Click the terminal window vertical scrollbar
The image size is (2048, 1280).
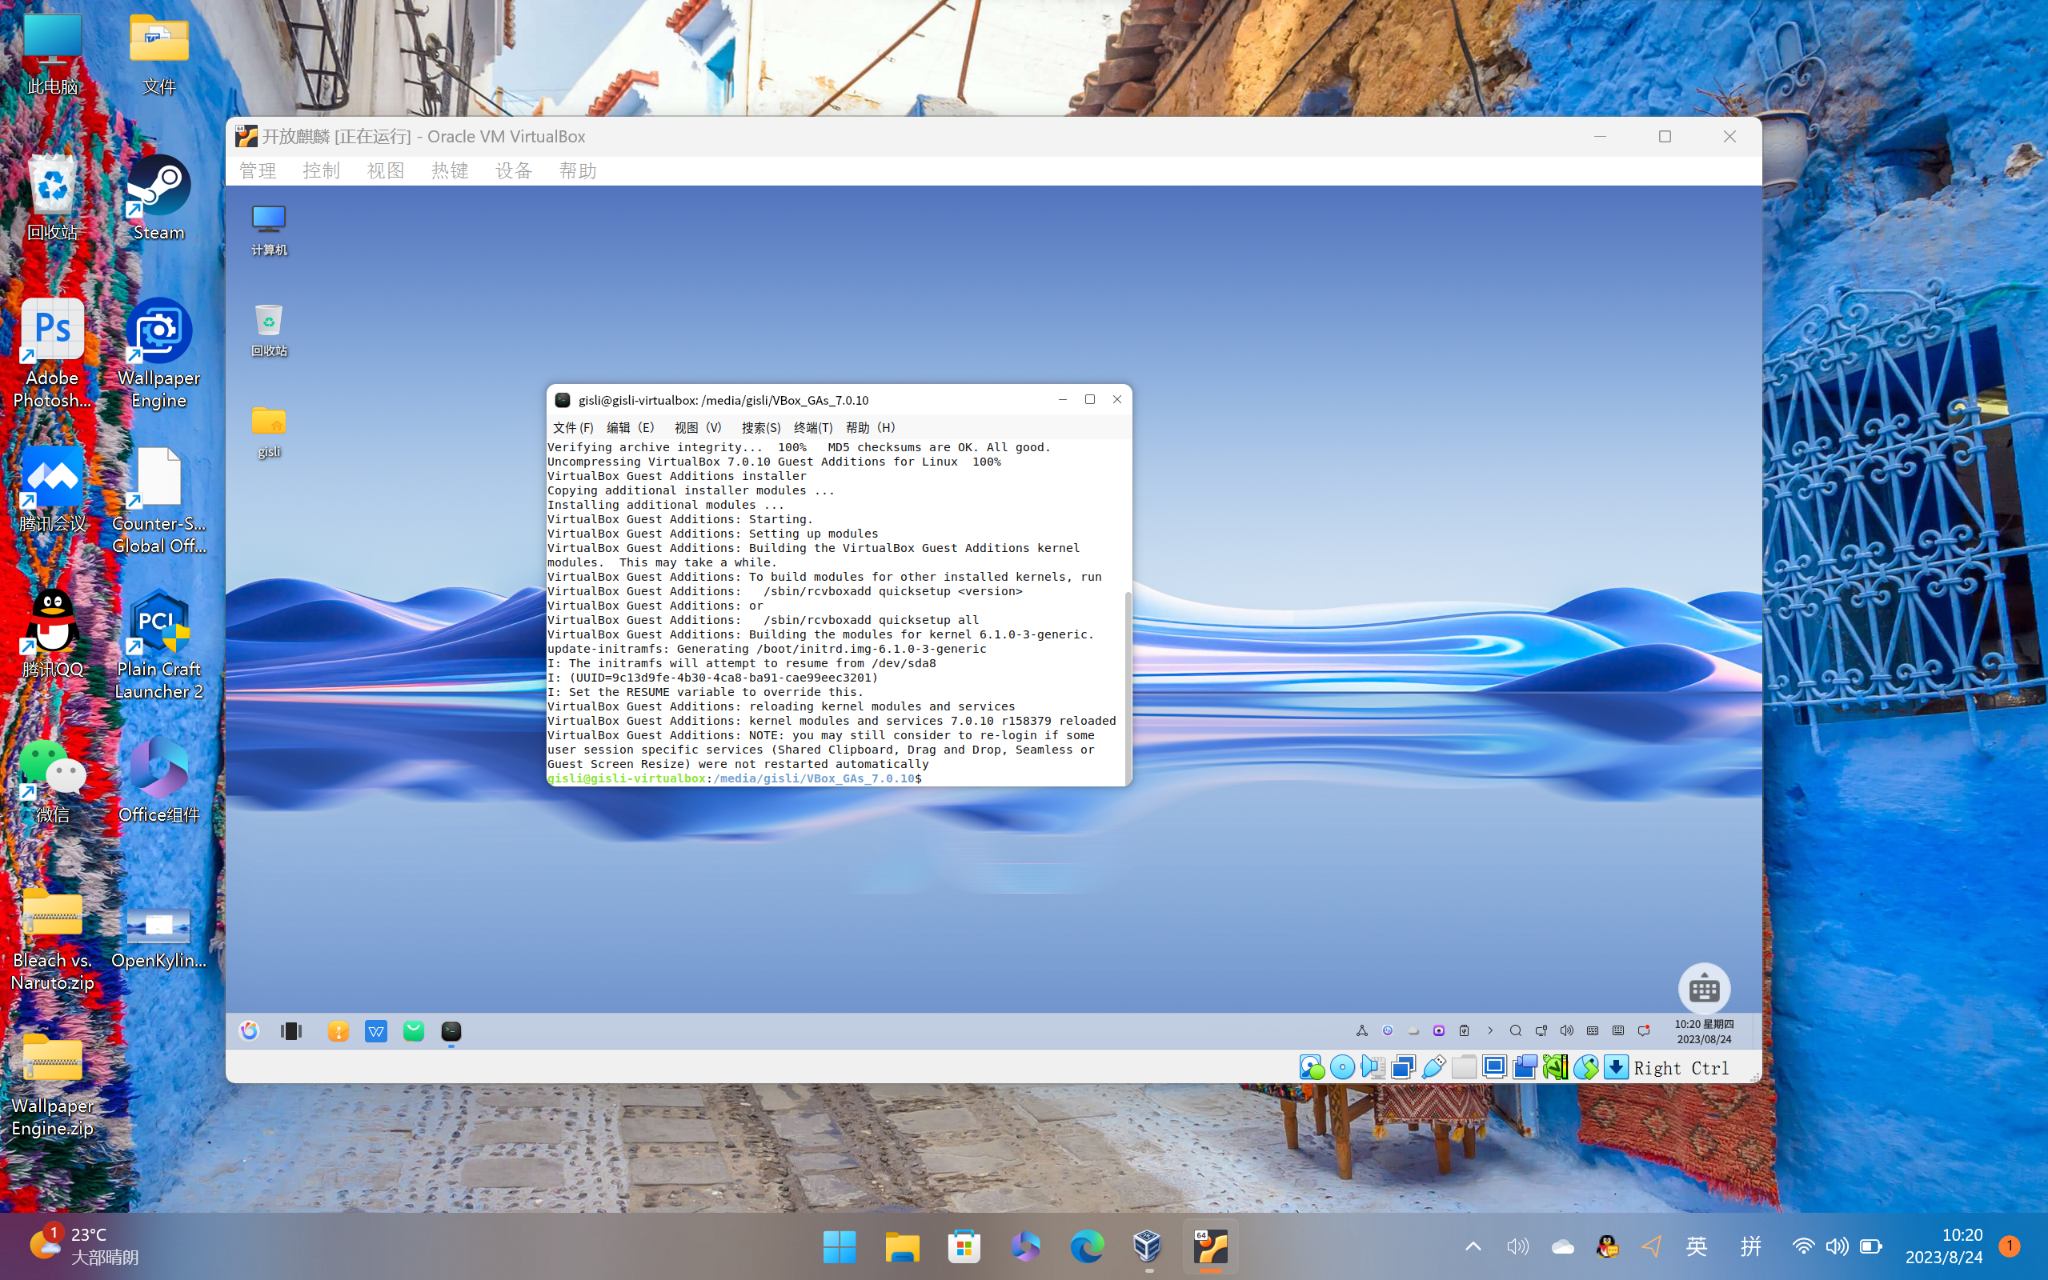(x=1128, y=687)
